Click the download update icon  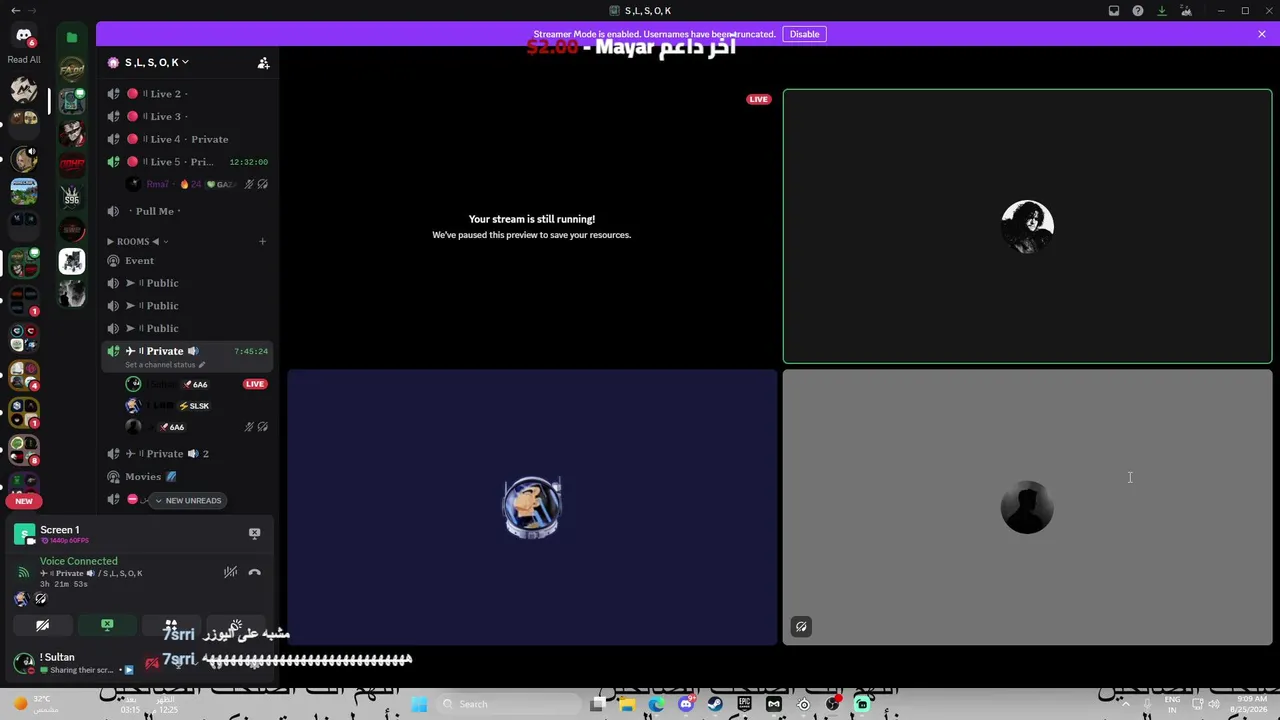click(1161, 11)
